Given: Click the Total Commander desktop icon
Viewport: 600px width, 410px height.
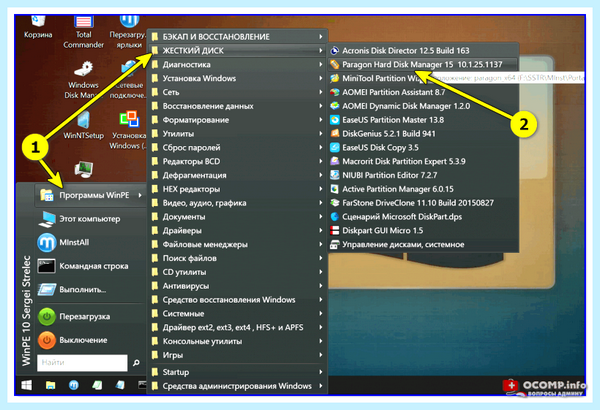Looking at the screenshot, I should click(x=83, y=22).
